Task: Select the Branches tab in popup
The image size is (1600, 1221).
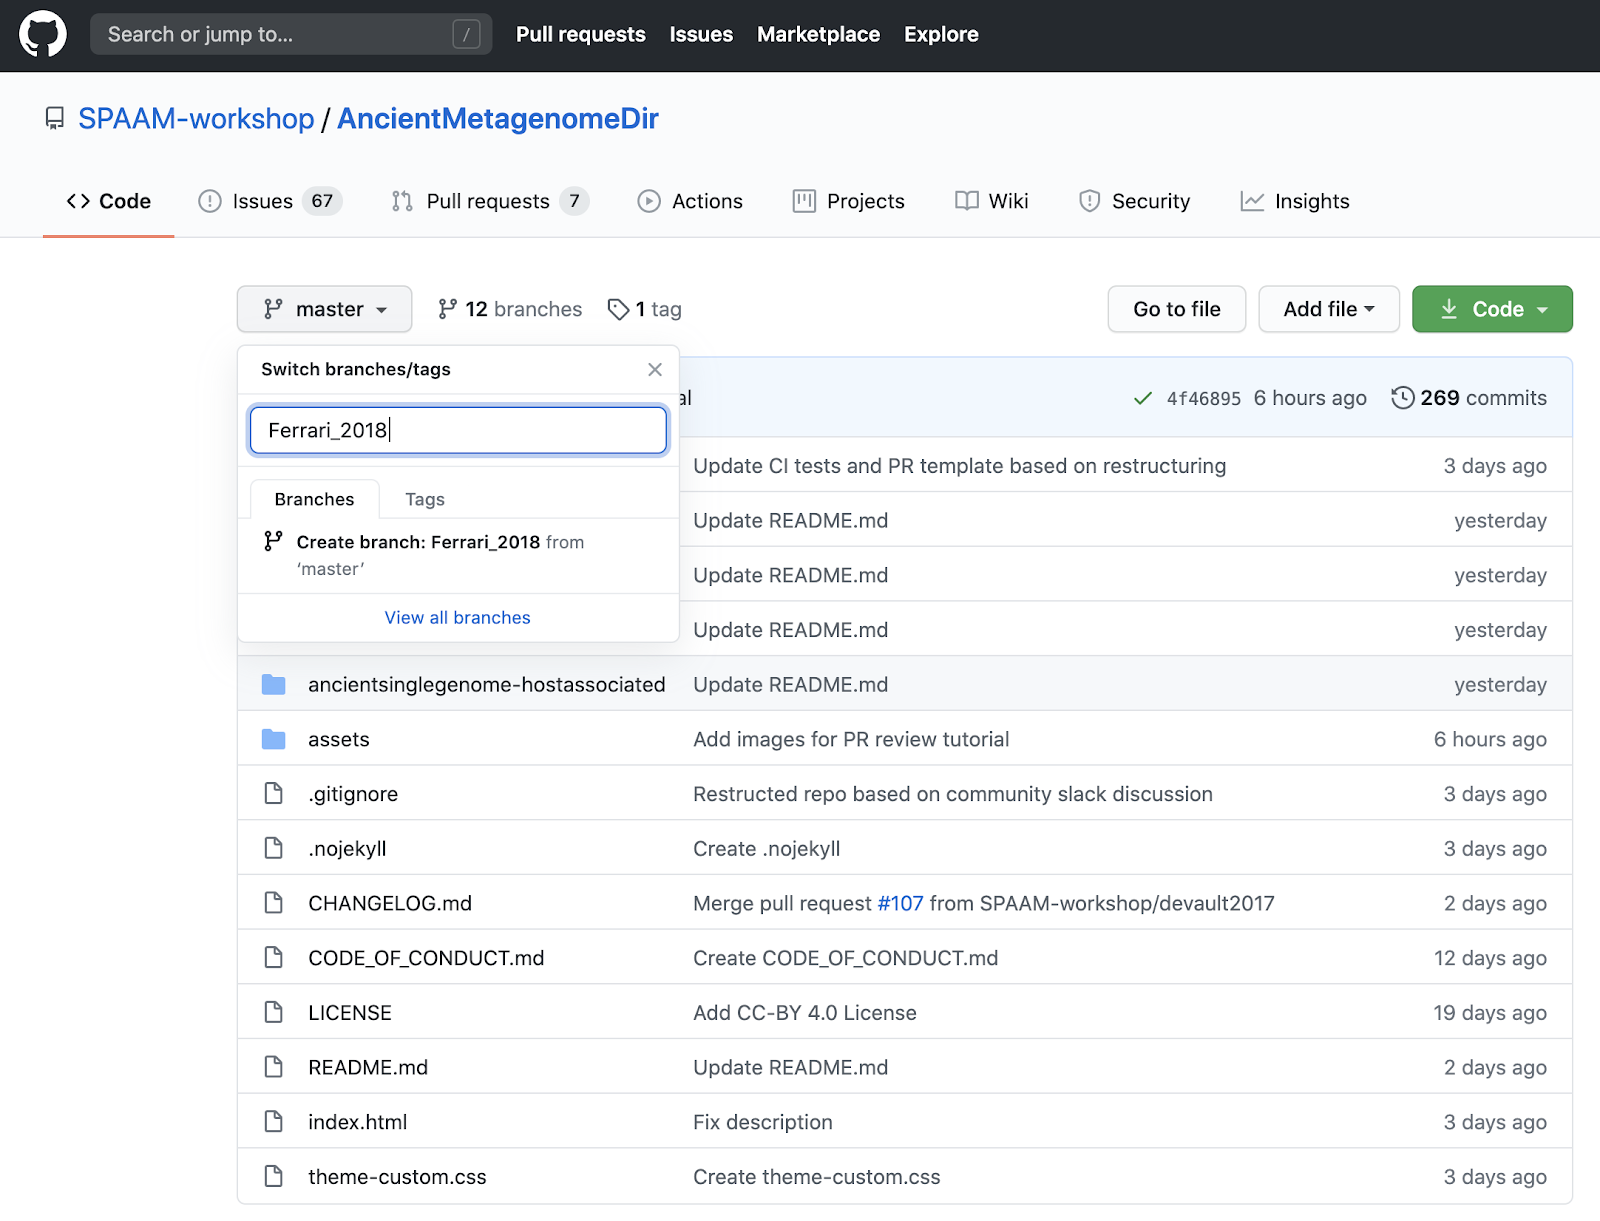Action: point(314,500)
